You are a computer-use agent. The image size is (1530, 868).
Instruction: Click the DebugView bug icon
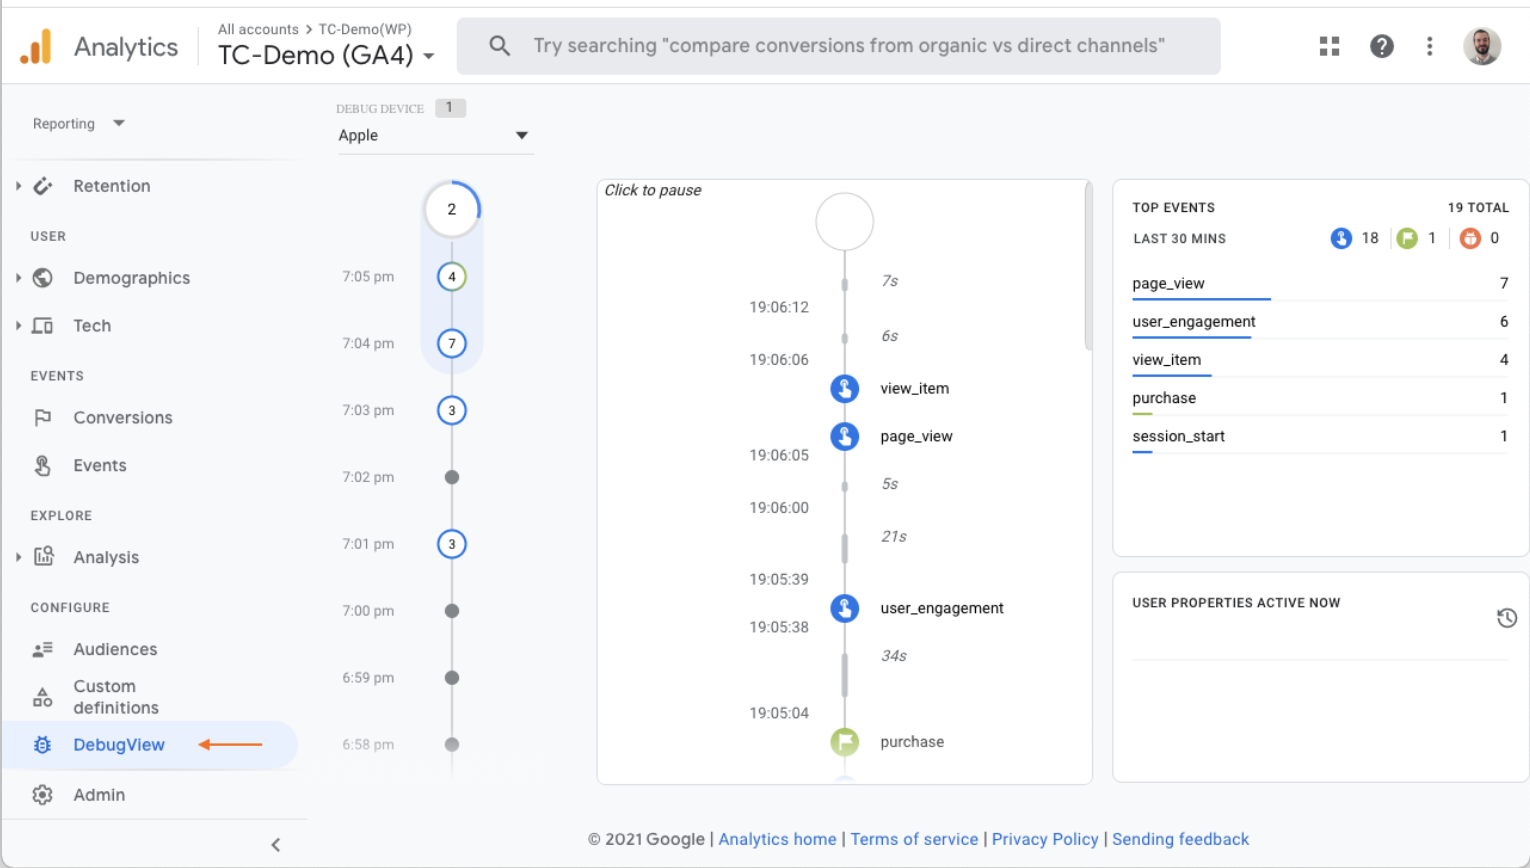[x=42, y=745]
